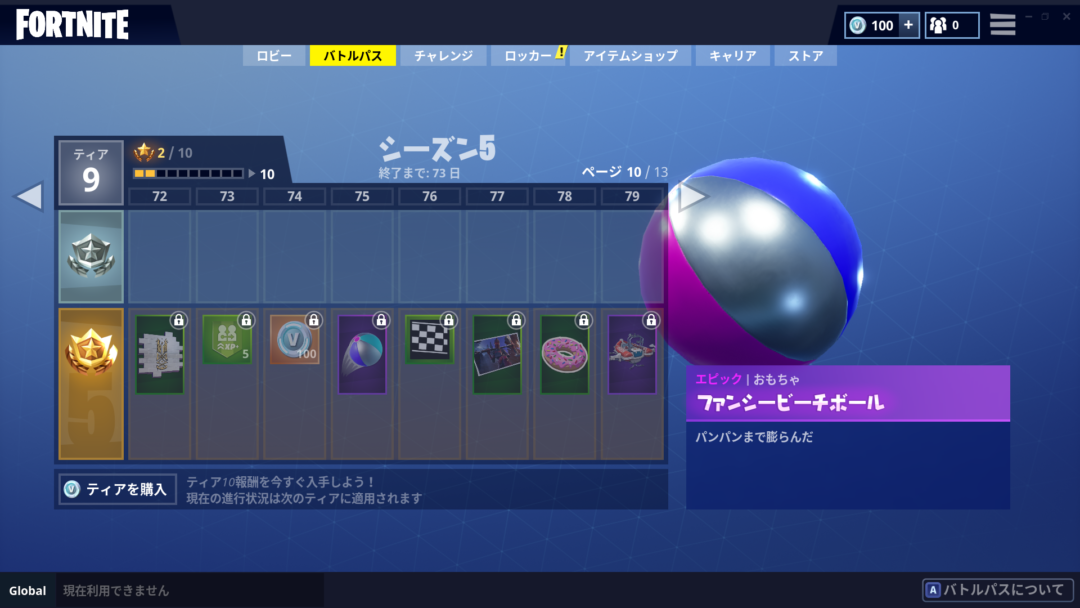Click the plus icon to add V-Bucks
This screenshot has height=608, width=1080.
tap(908, 25)
